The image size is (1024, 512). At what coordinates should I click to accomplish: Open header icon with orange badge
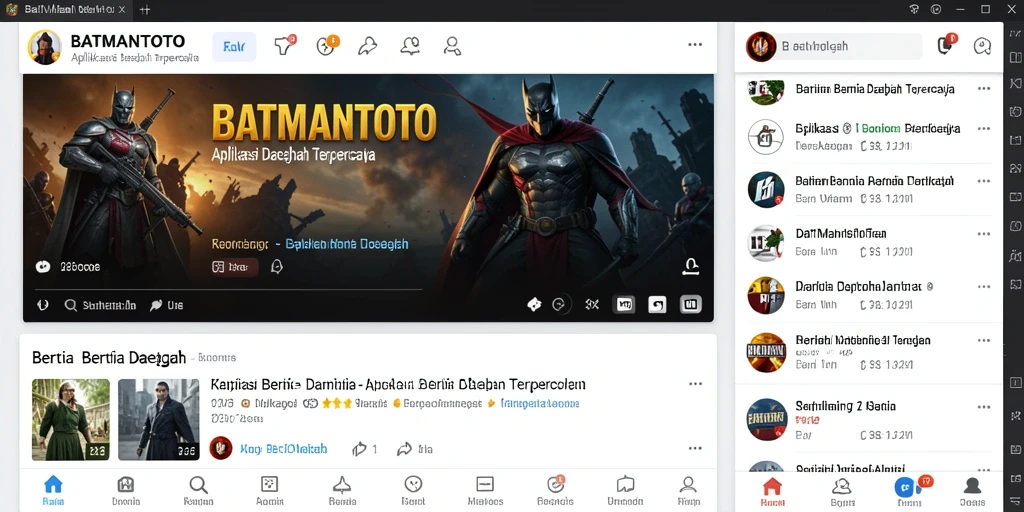click(326, 46)
